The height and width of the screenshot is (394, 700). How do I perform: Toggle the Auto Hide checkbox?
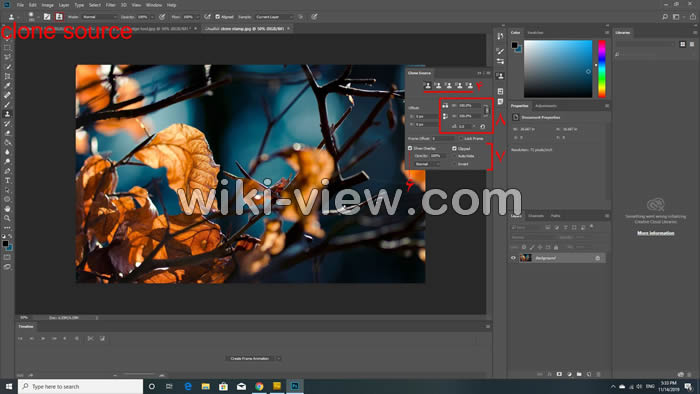tap(454, 156)
